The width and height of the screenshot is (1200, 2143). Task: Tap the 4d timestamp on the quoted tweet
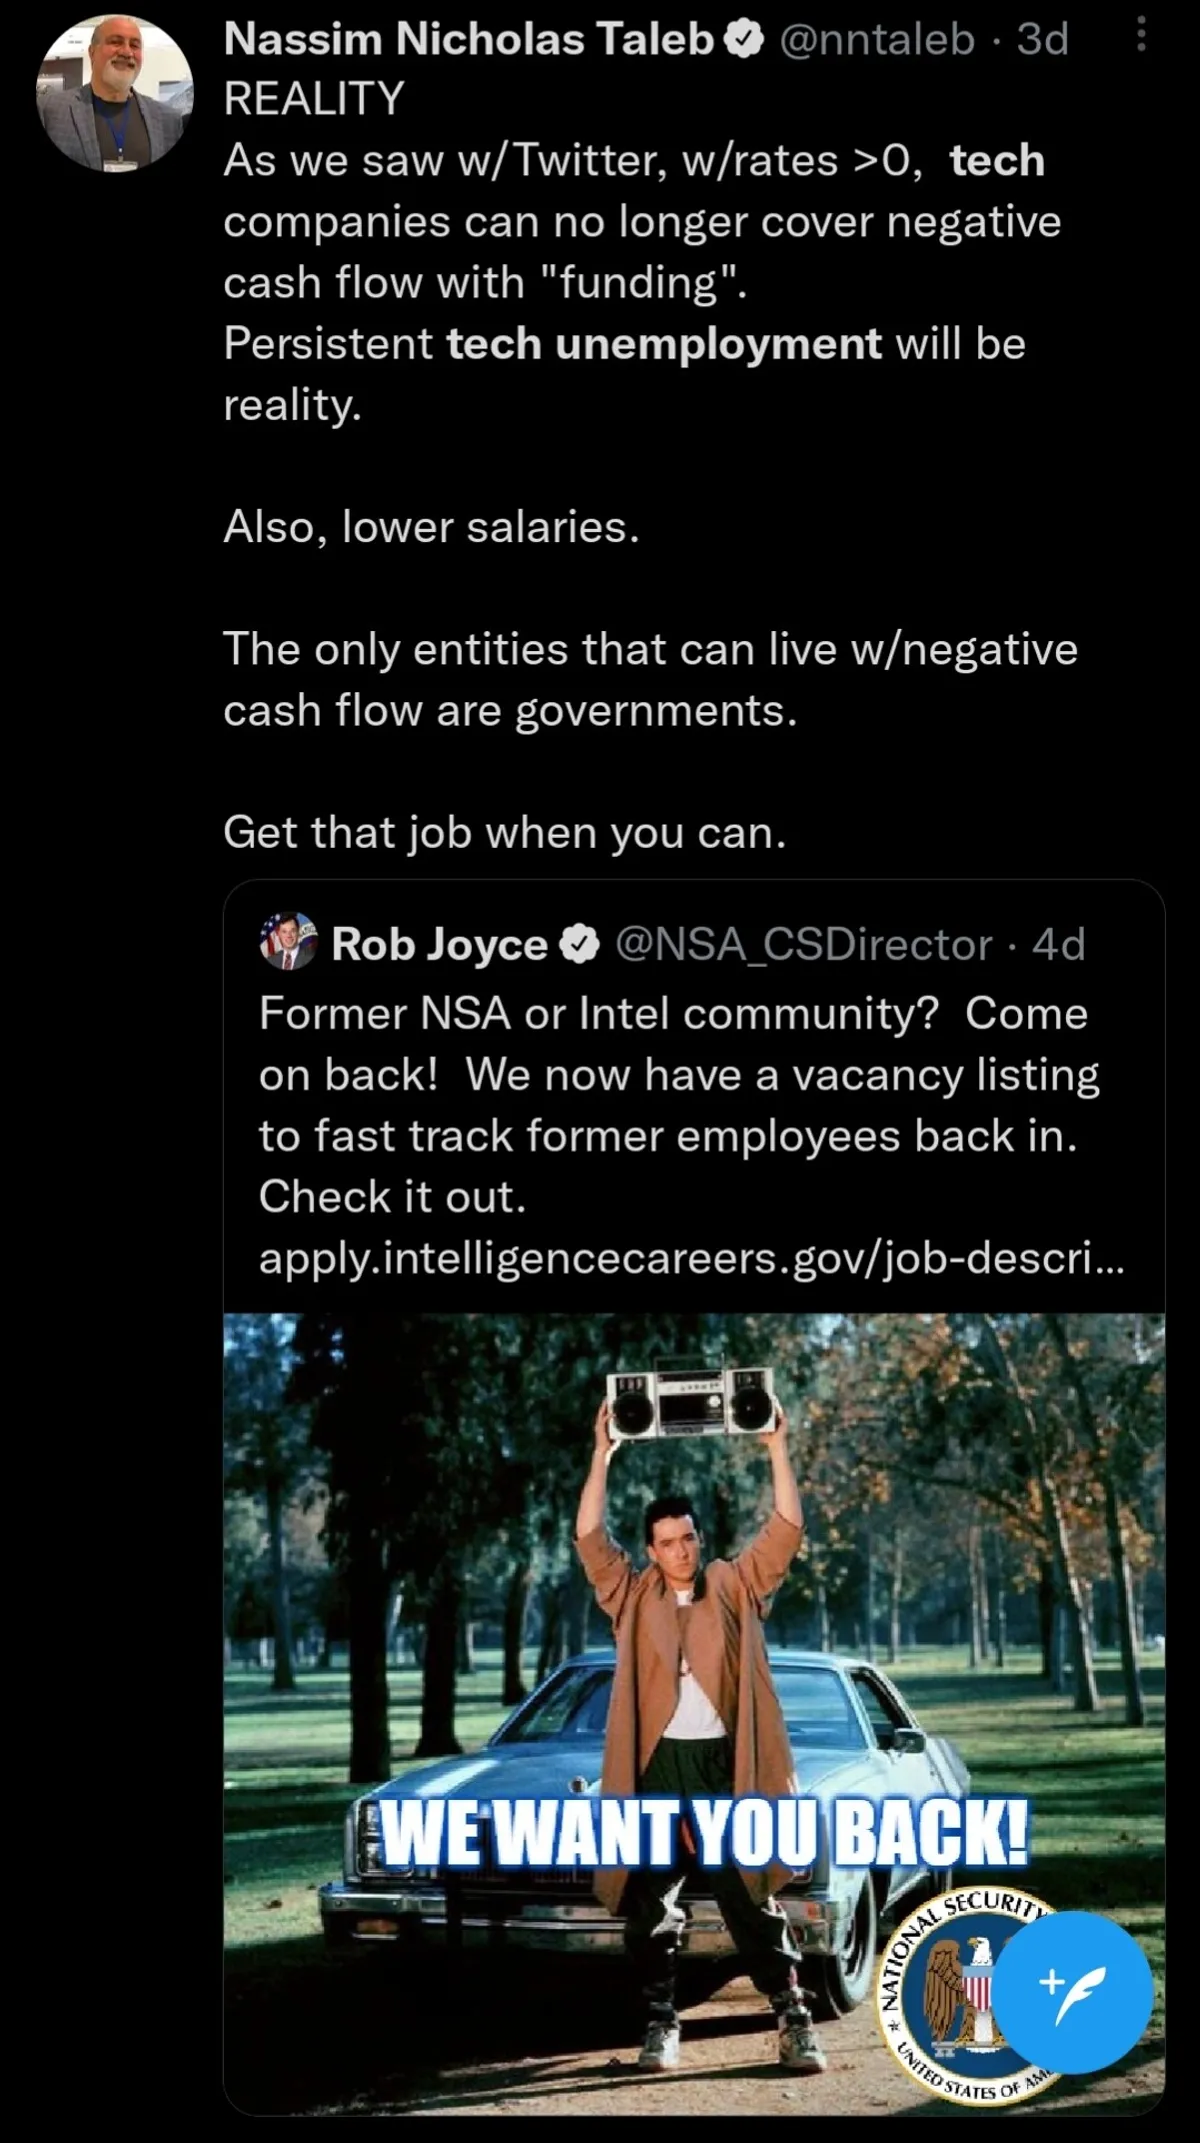1058,944
